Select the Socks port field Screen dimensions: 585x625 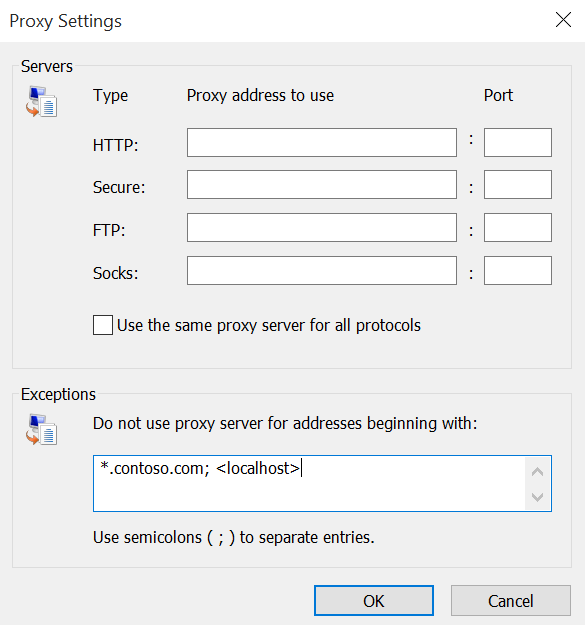click(x=518, y=271)
